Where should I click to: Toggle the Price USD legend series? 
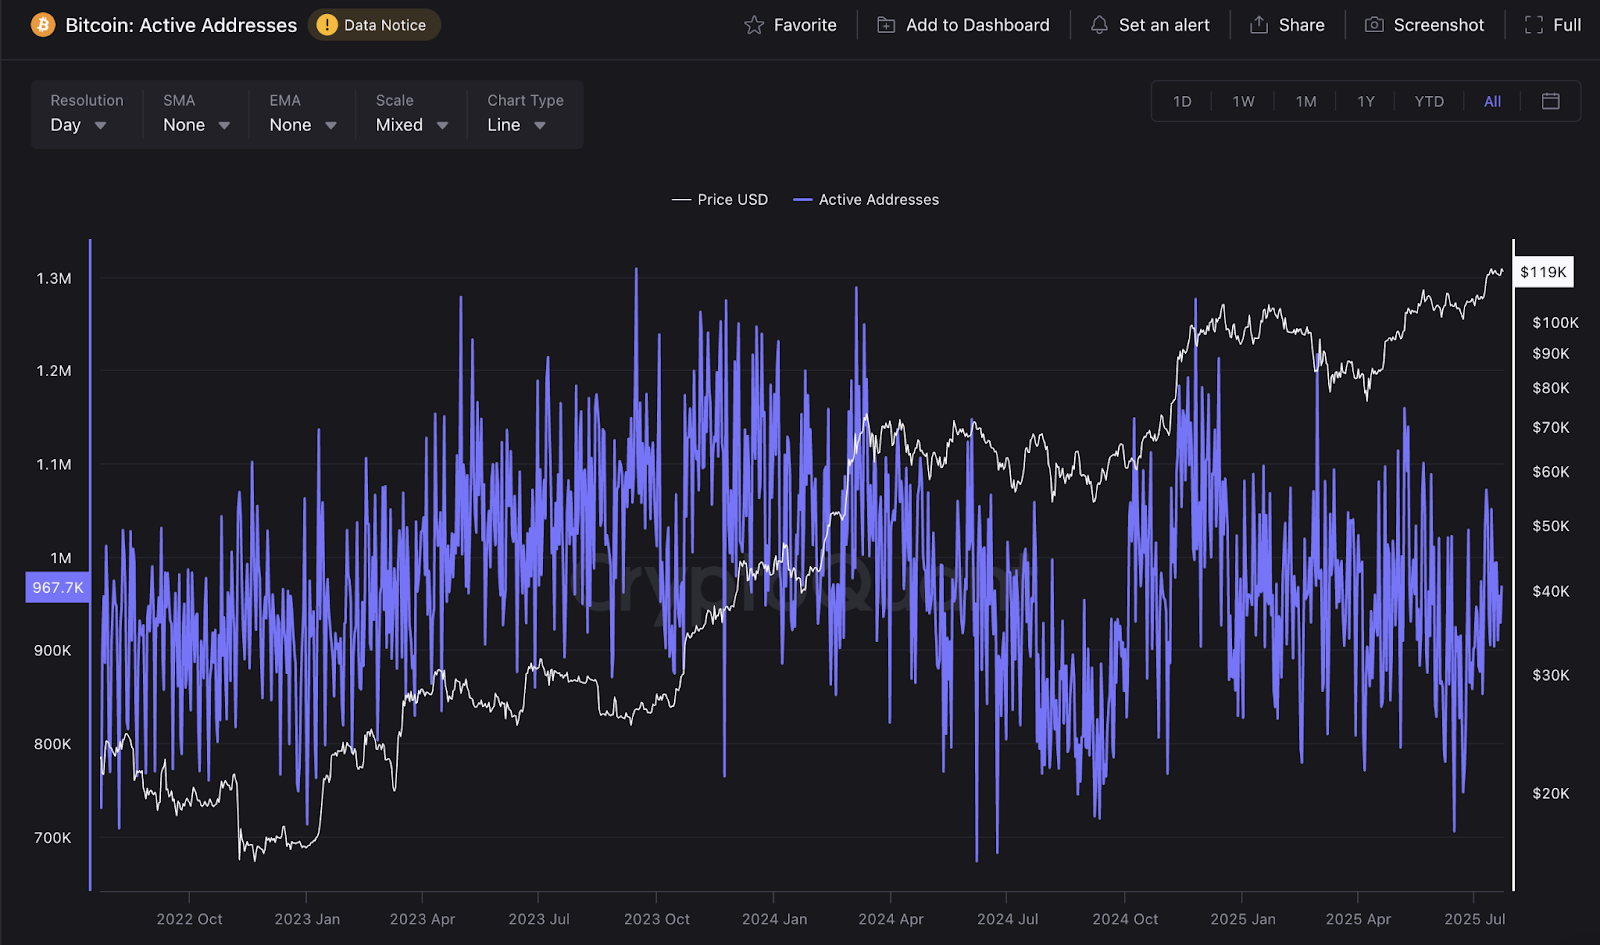720,199
